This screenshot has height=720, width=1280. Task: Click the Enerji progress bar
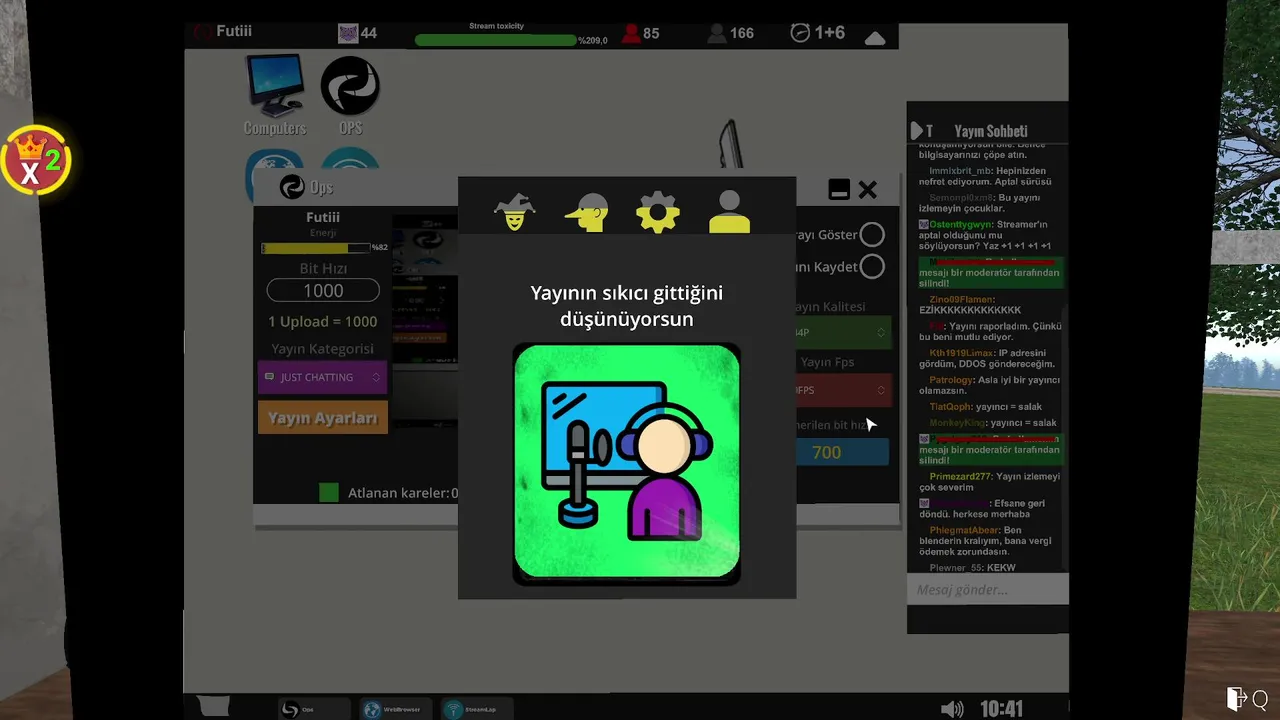(x=316, y=248)
